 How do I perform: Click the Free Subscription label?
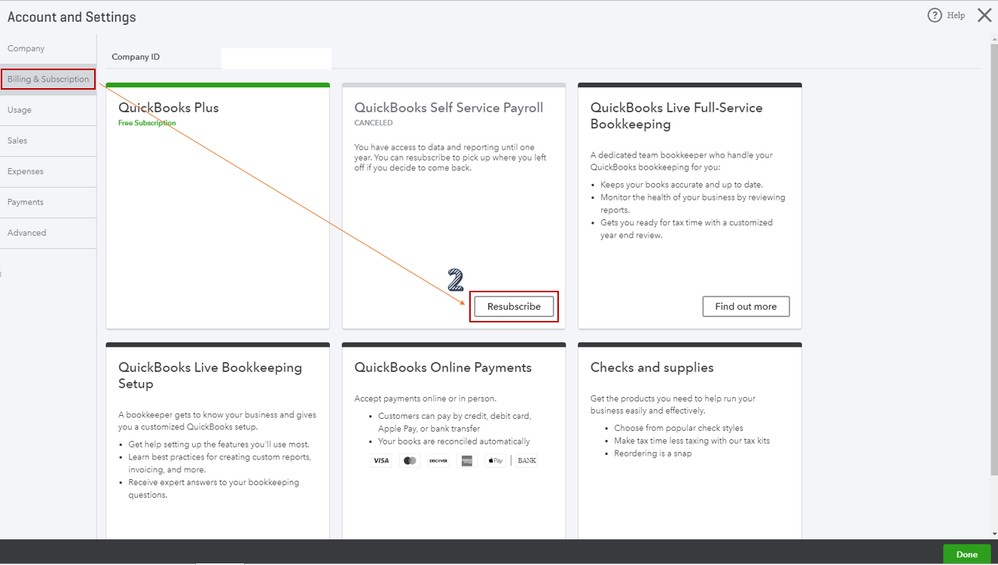click(147, 123)
